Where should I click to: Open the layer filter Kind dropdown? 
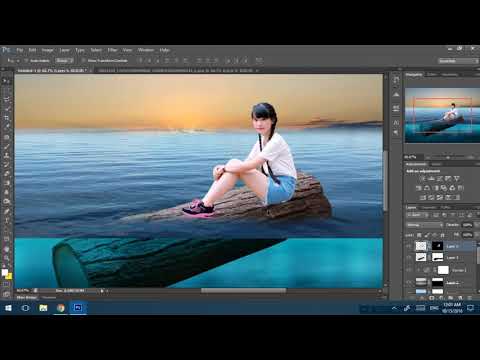(417, 215)
